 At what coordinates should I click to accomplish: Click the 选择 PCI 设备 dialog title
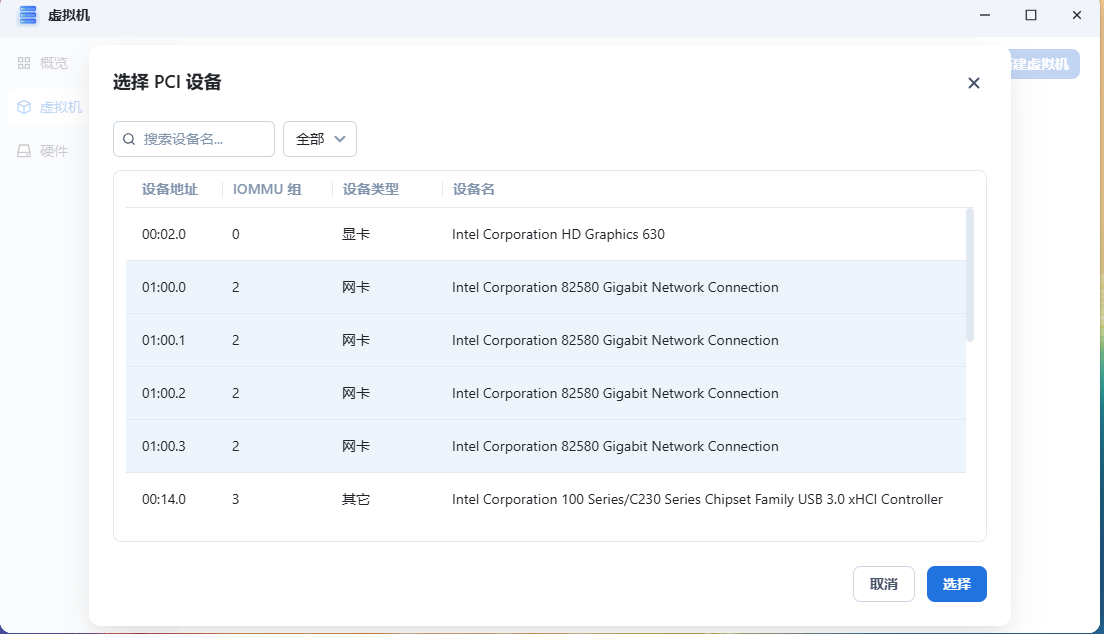click(x=168, y=82)
